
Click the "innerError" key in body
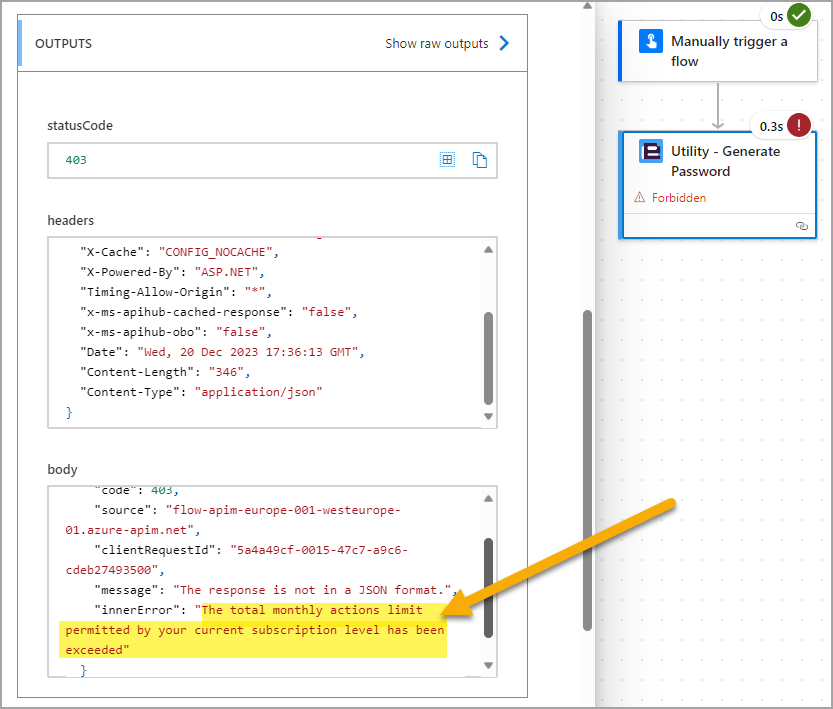138,610
